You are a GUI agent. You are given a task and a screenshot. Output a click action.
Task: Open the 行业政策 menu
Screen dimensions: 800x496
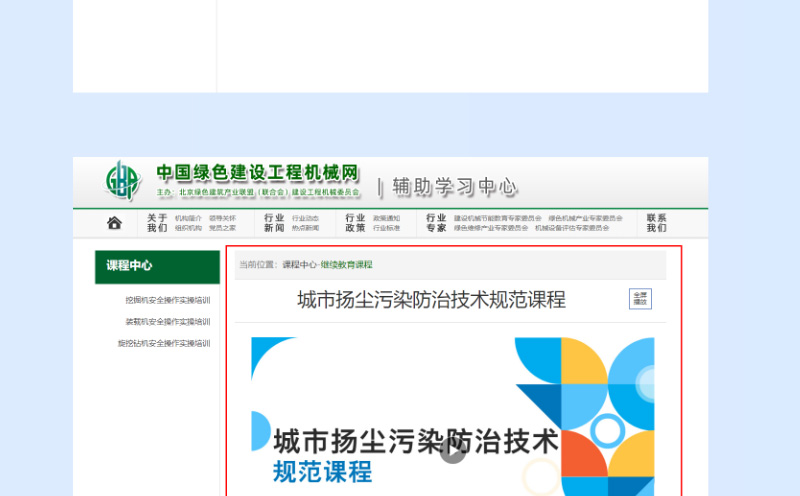[x=355, y=223]
